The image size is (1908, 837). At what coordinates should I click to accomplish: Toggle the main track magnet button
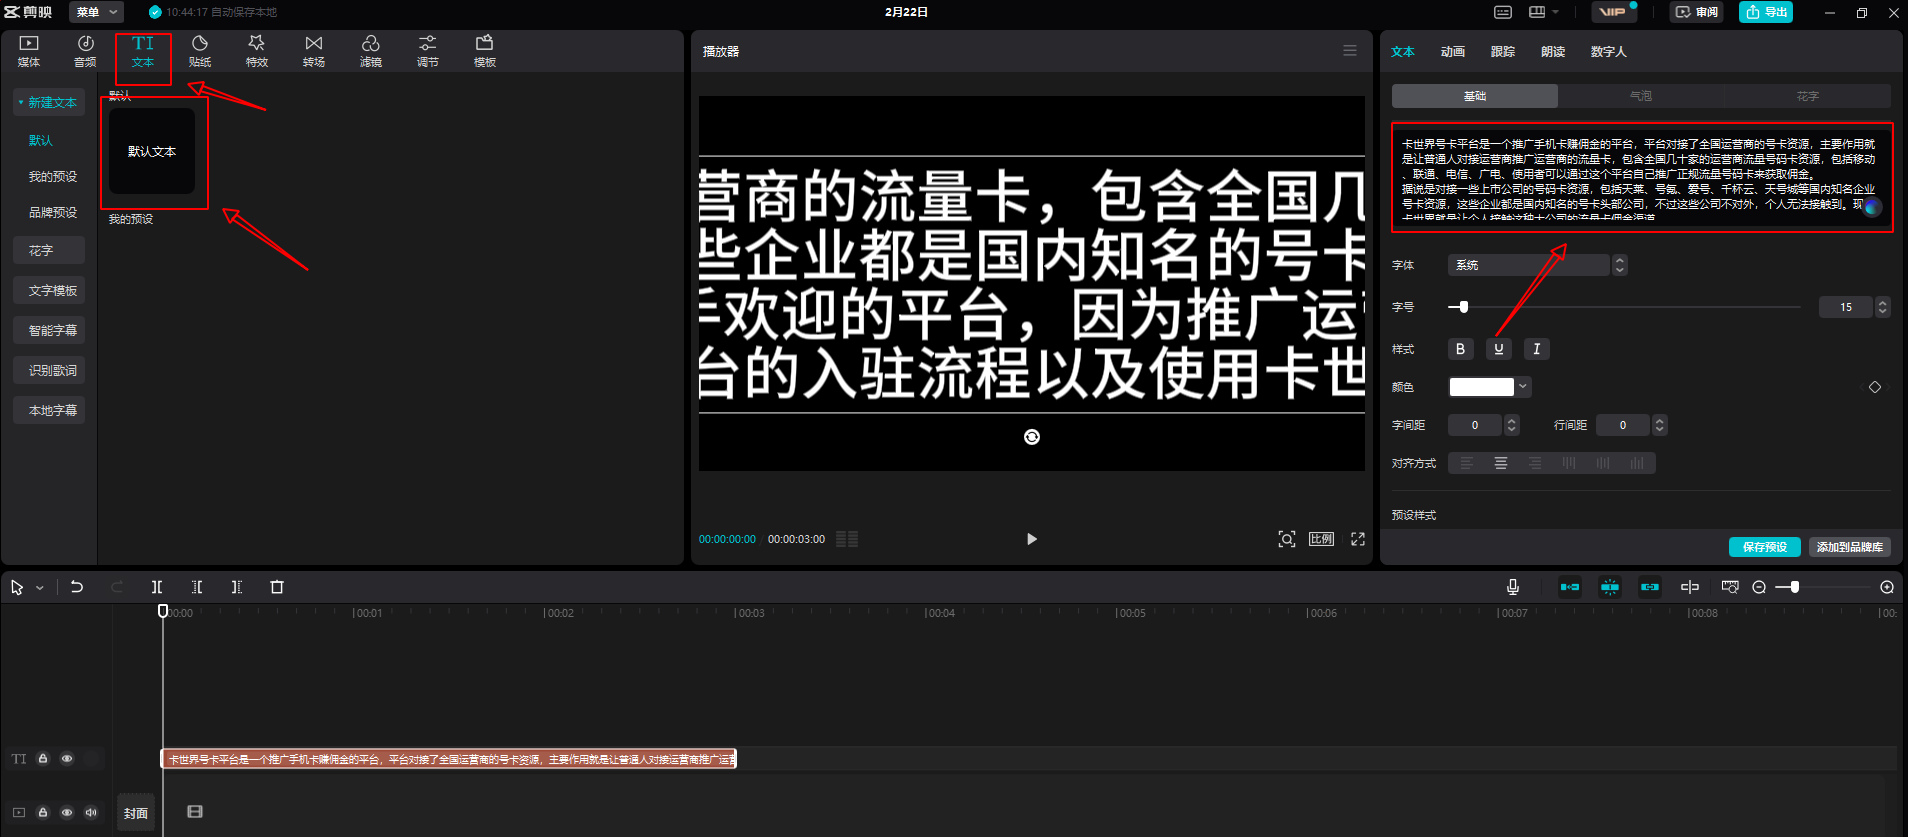click(1570, 587)
